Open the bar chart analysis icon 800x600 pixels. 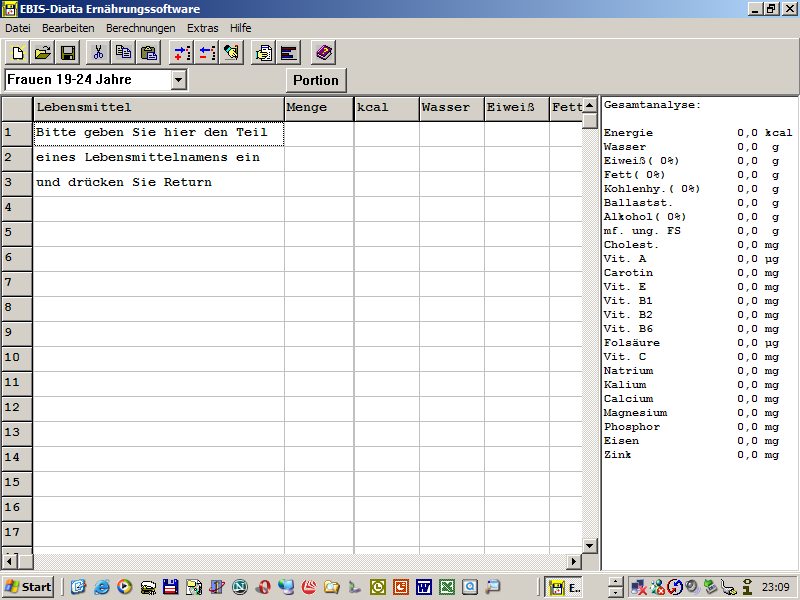click(289, 53)
